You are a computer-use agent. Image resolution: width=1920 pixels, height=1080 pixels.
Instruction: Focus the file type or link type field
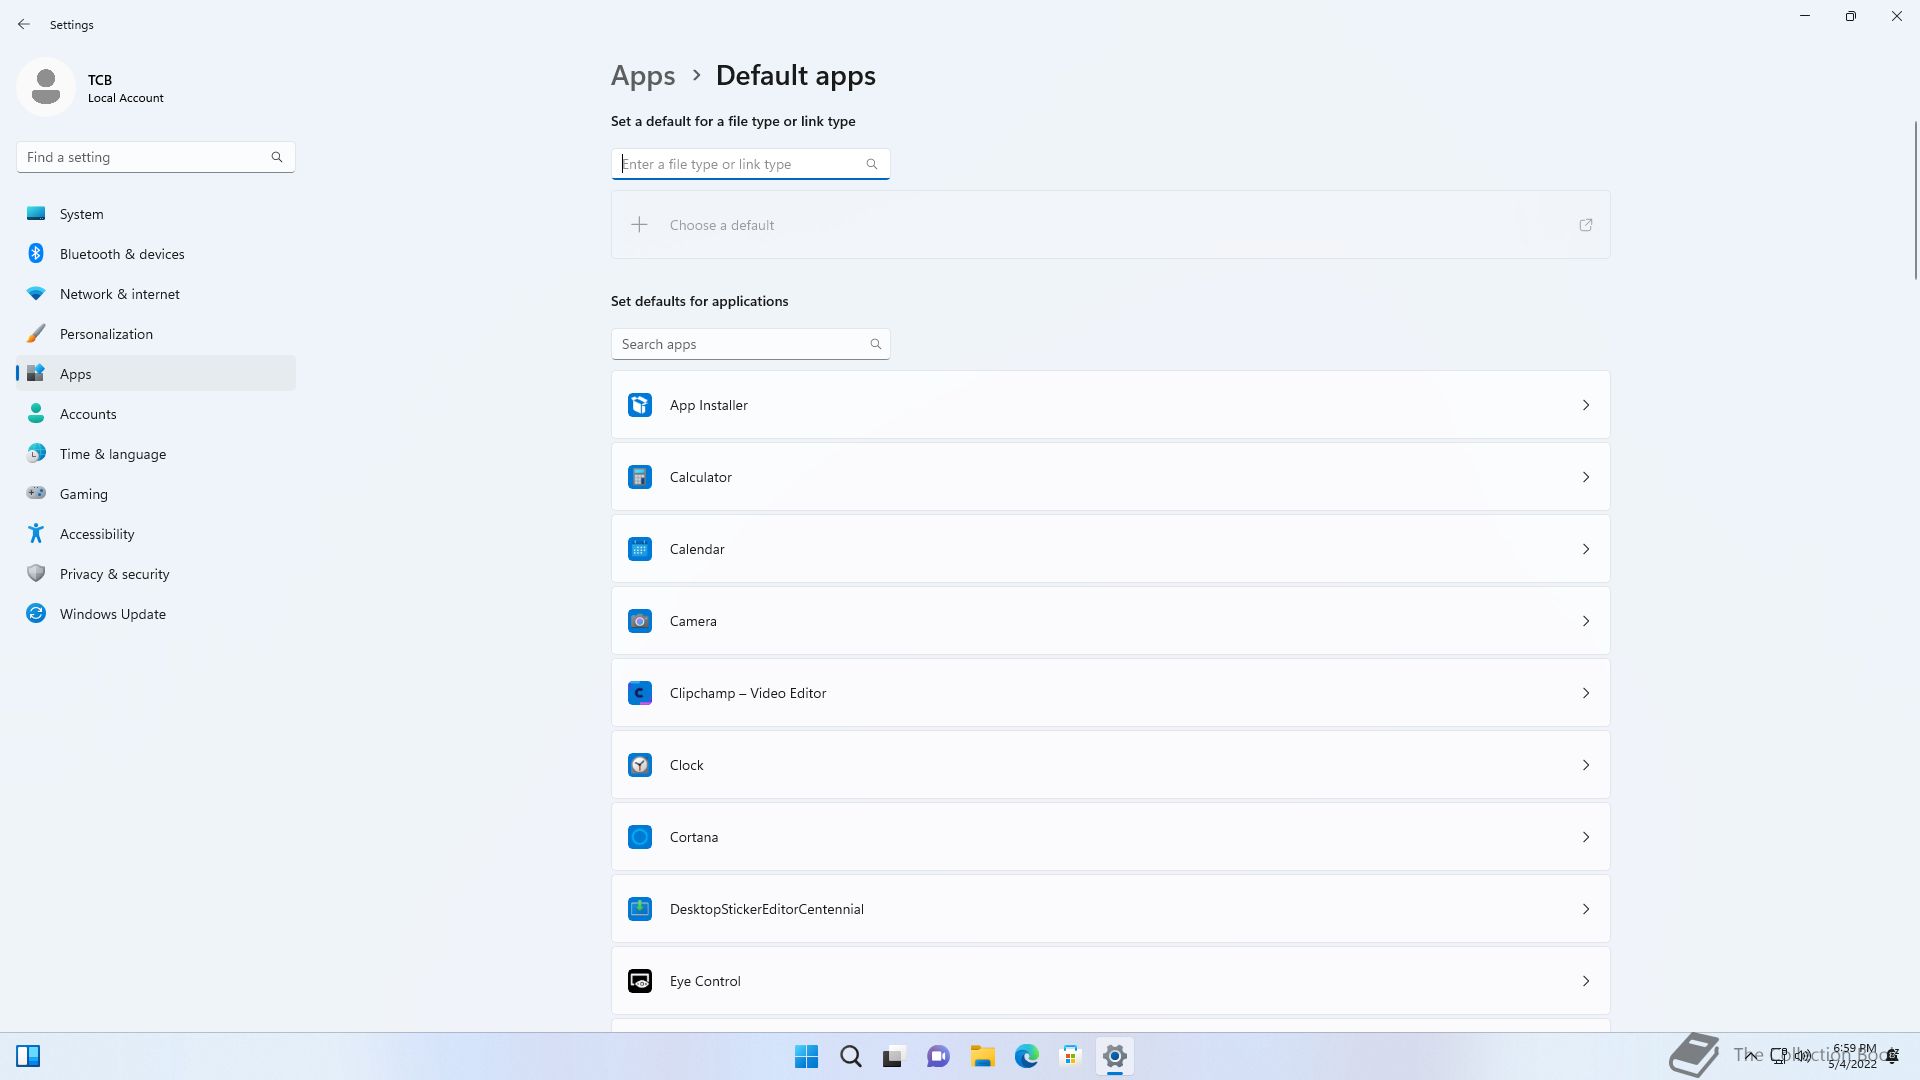point(750,164)
